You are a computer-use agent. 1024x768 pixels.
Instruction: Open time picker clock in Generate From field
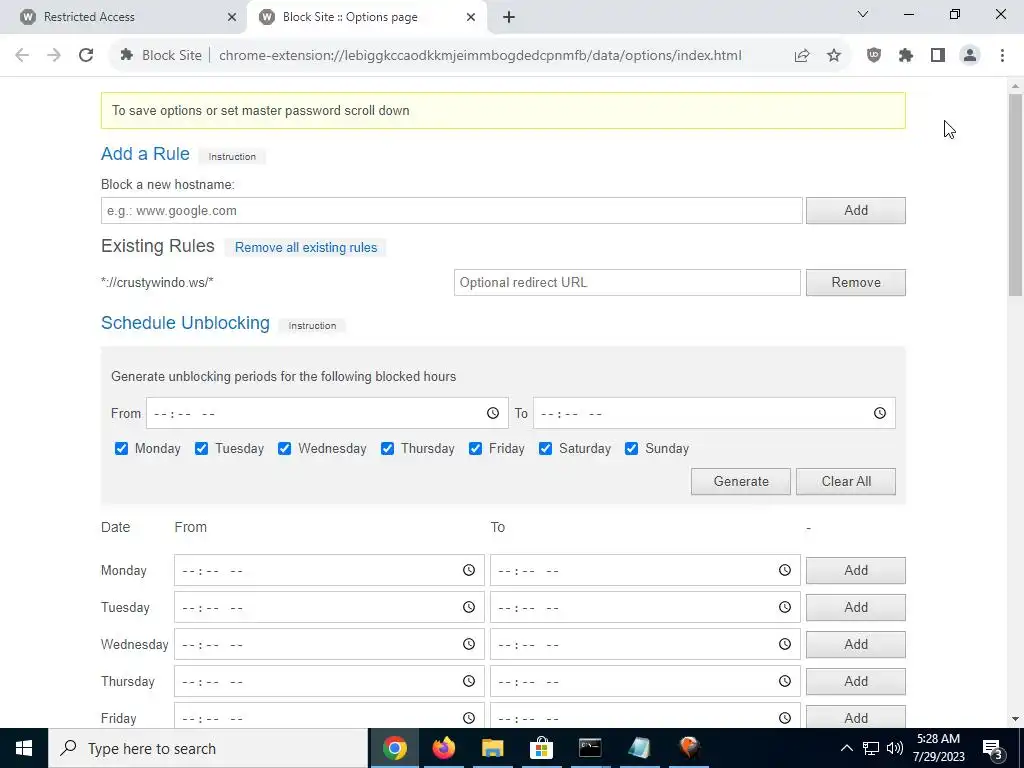tap(493, 413)
